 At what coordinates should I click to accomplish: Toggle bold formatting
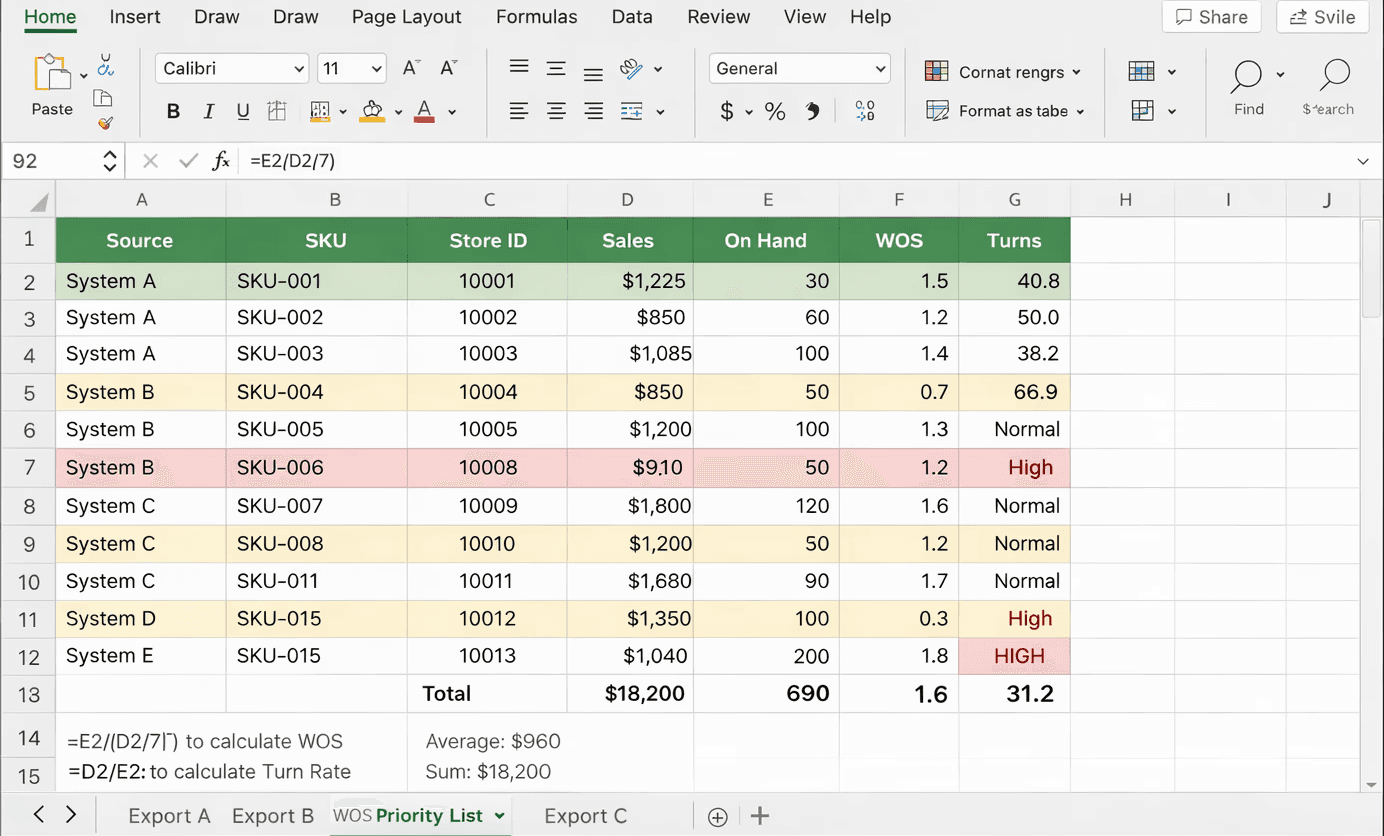point(173,111)
